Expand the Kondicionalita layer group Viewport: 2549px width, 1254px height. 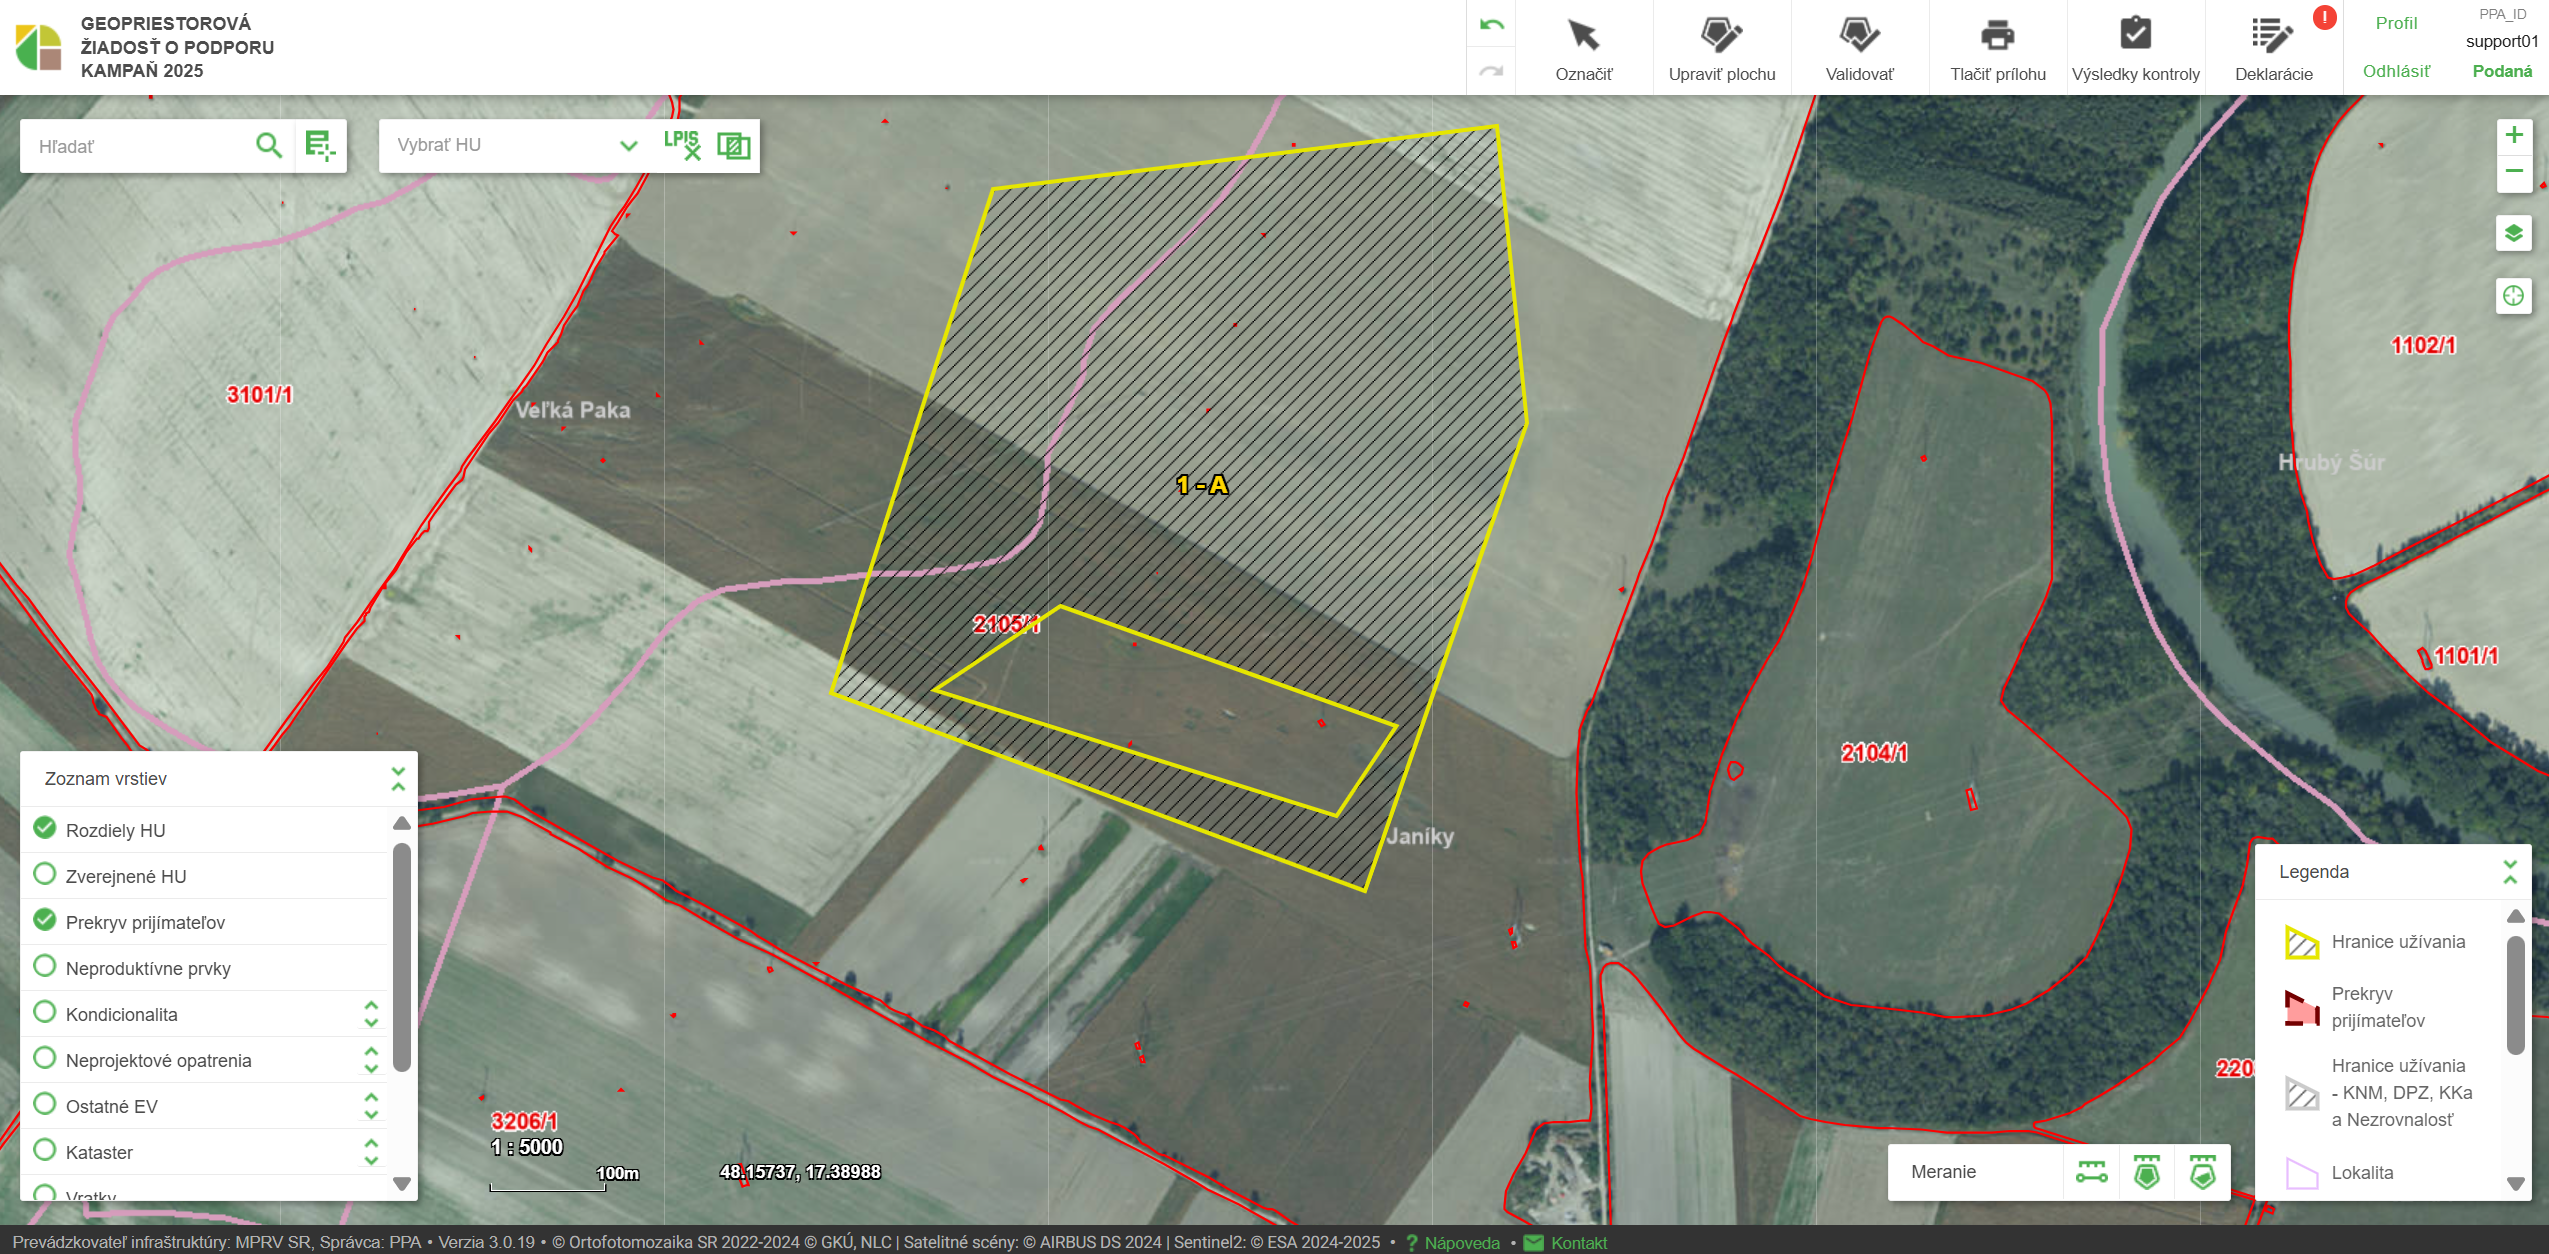click(x=371, y=1014)
